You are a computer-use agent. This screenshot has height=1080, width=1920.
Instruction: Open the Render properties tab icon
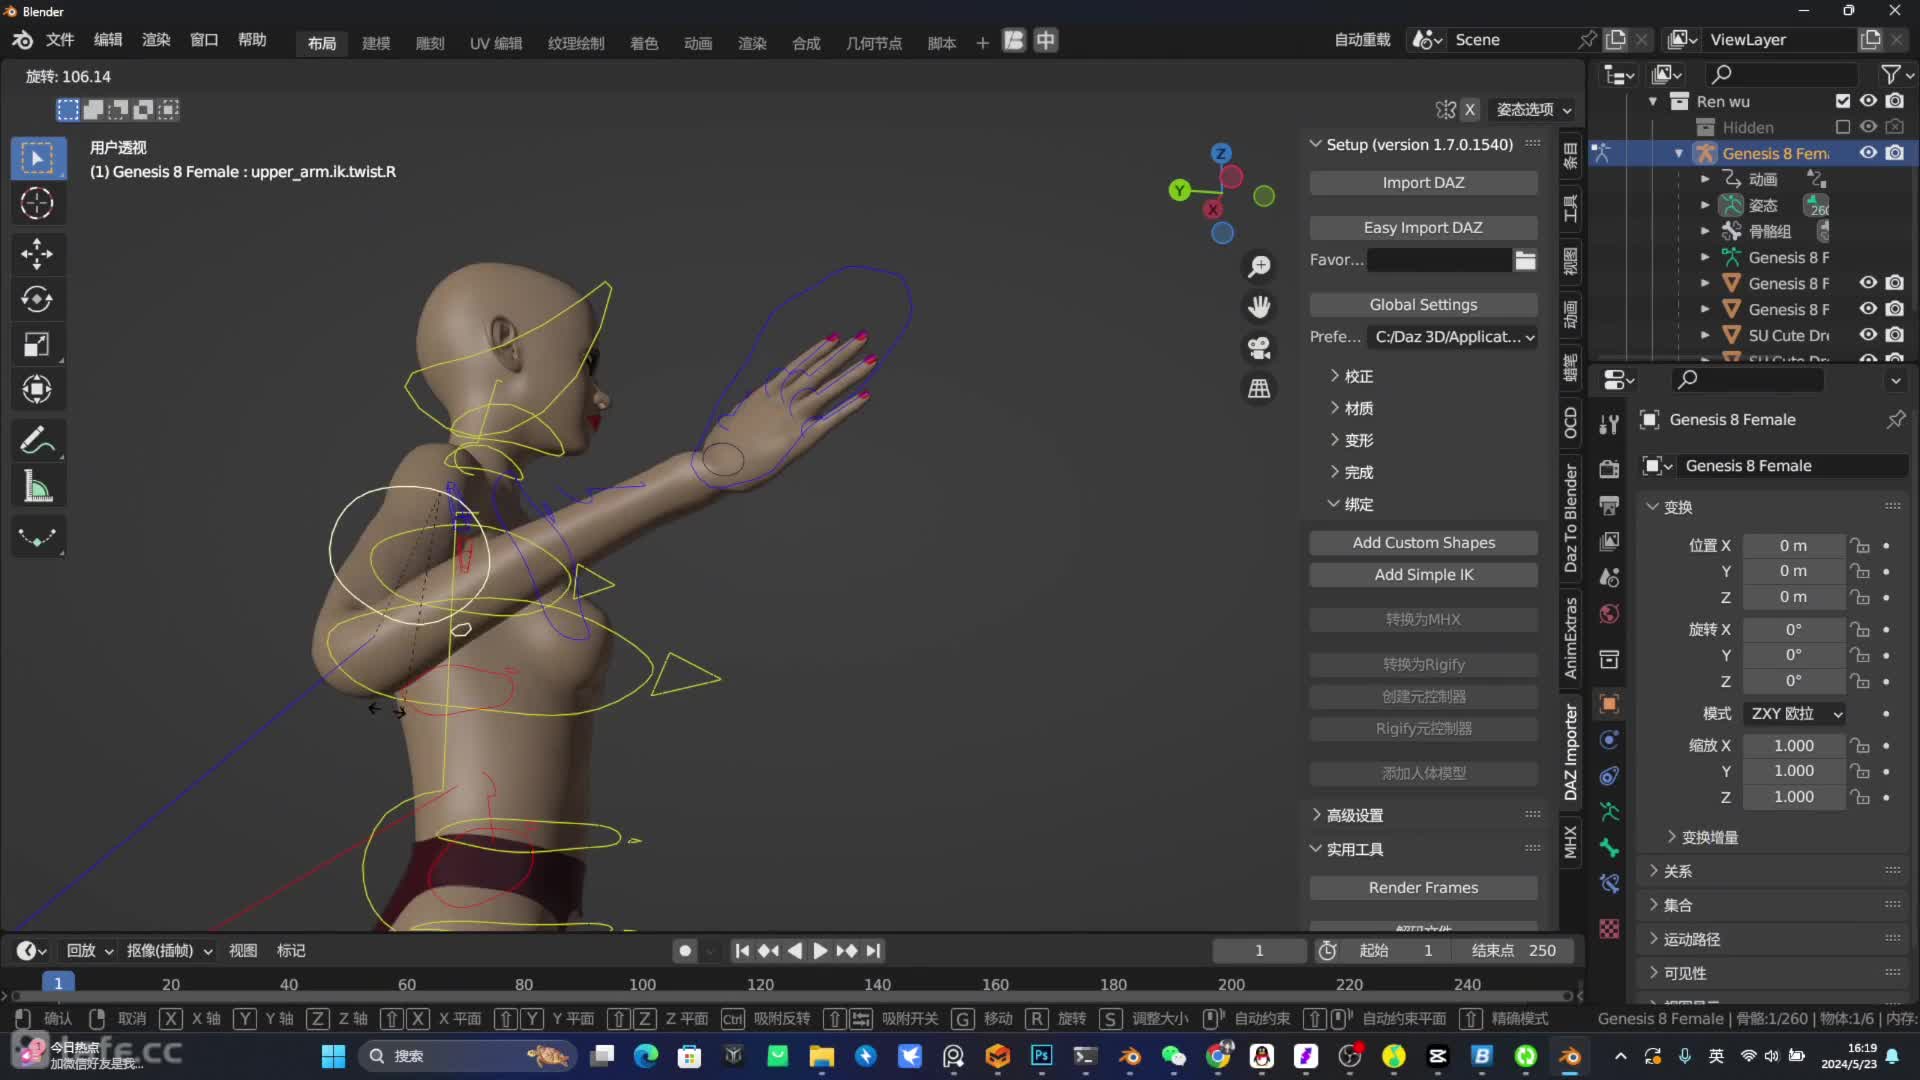pyautogui.click(x=1609, y=469)
